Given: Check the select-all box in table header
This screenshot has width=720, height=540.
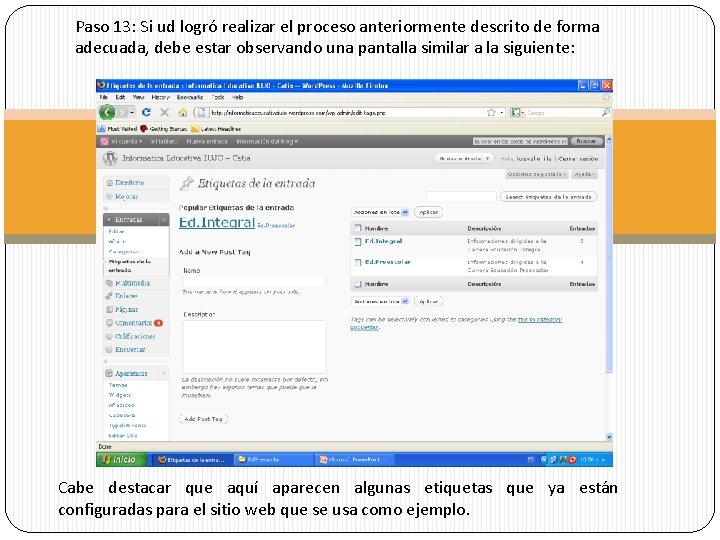Looking at the screenshot, I should 358,228.
